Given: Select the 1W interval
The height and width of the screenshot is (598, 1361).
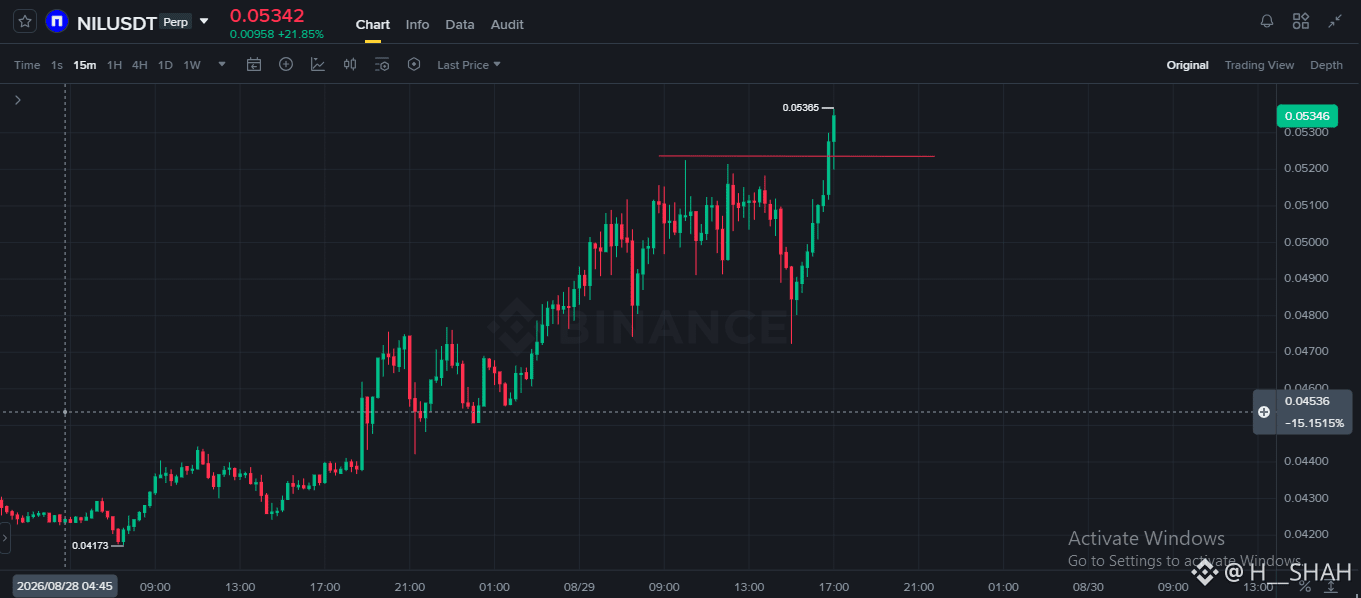Looking at the screenshot, I should (192, 65).
